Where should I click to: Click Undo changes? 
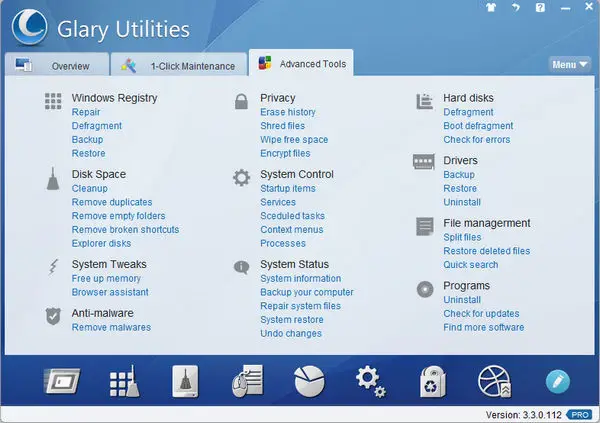[291, 334]
